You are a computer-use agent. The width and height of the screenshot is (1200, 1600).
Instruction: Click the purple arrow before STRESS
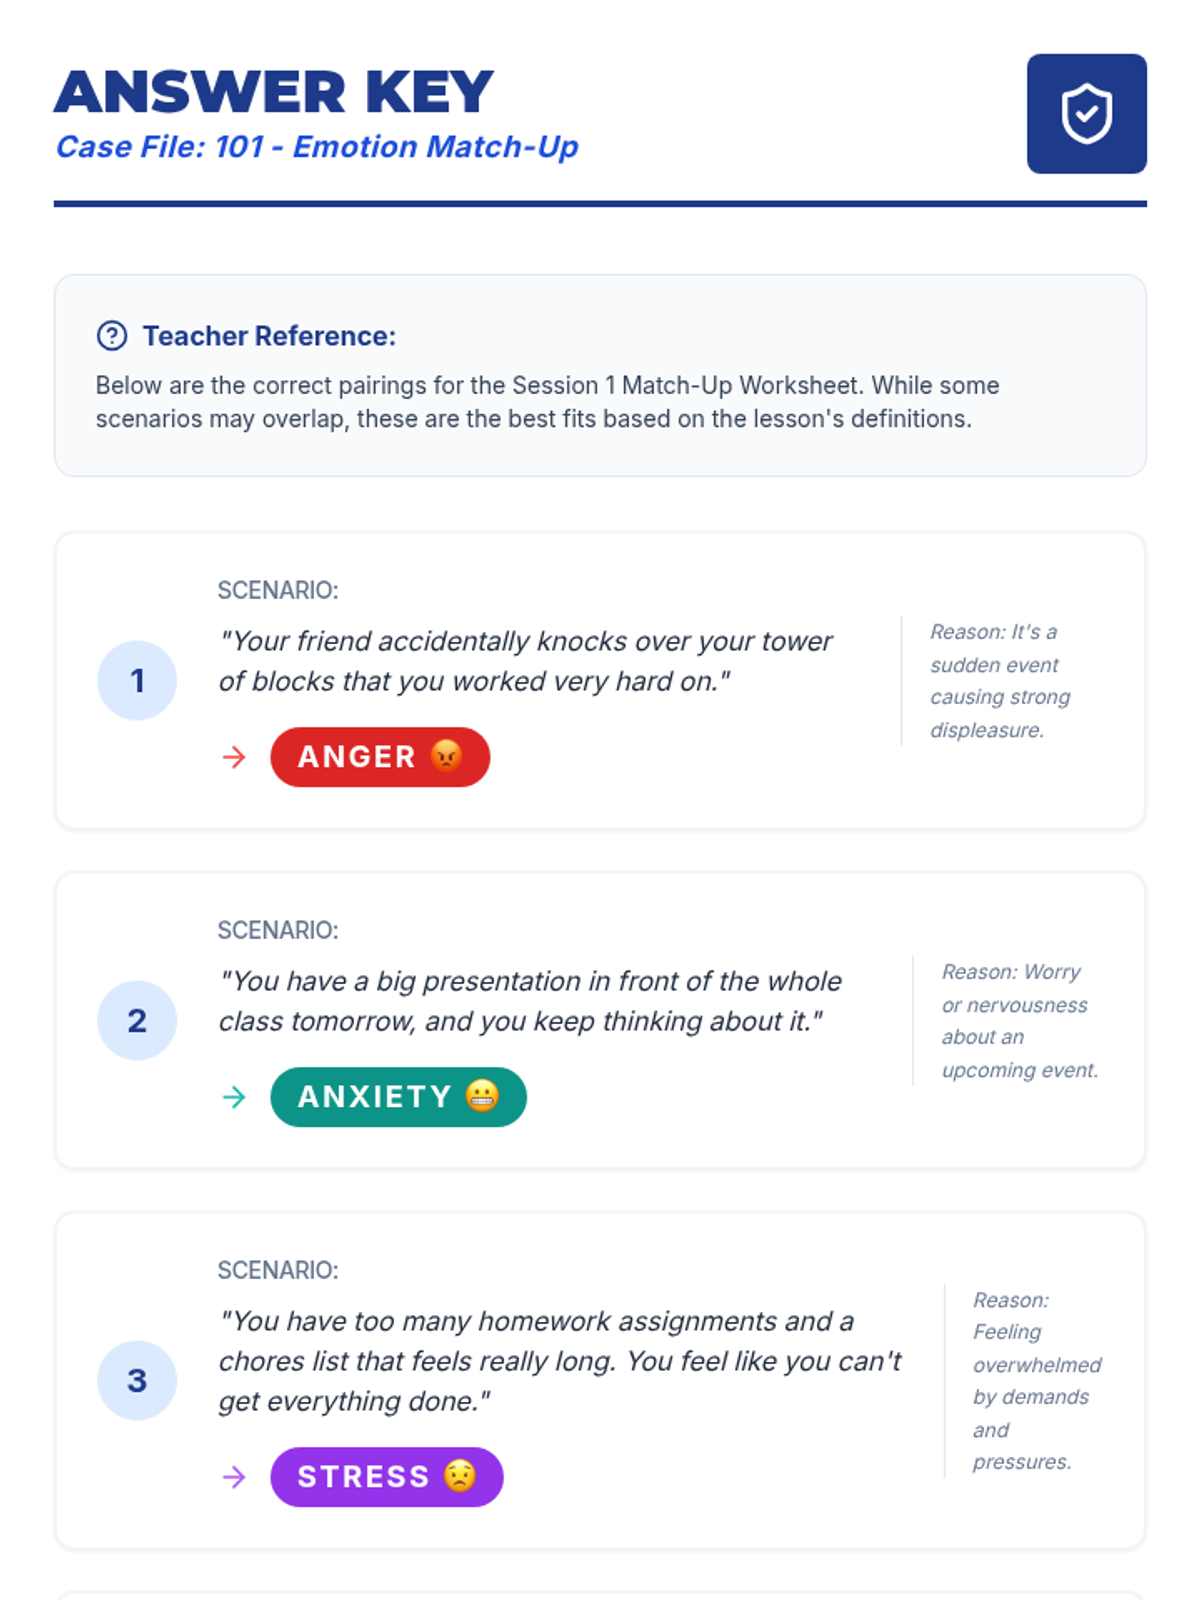(x=234, y=1477)
